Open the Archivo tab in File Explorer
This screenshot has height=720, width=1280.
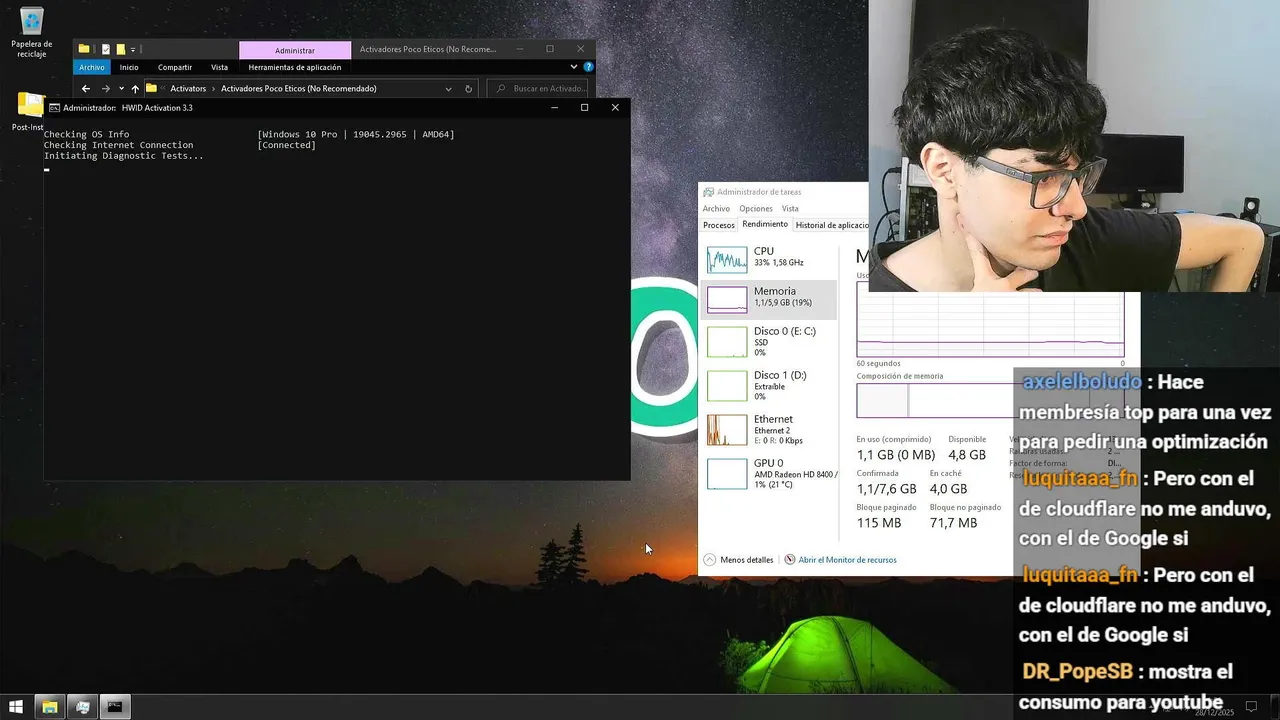(x=92, y=67)
